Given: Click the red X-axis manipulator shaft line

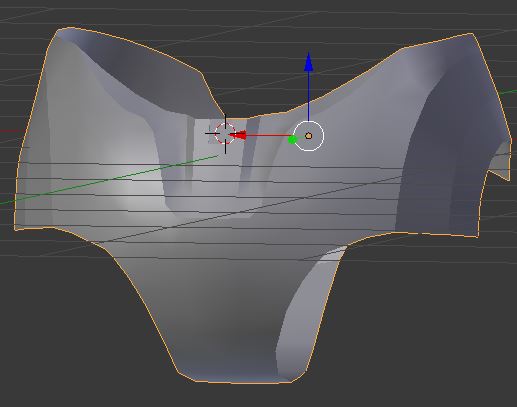Looking at the screenshot, I should (269, 135).
